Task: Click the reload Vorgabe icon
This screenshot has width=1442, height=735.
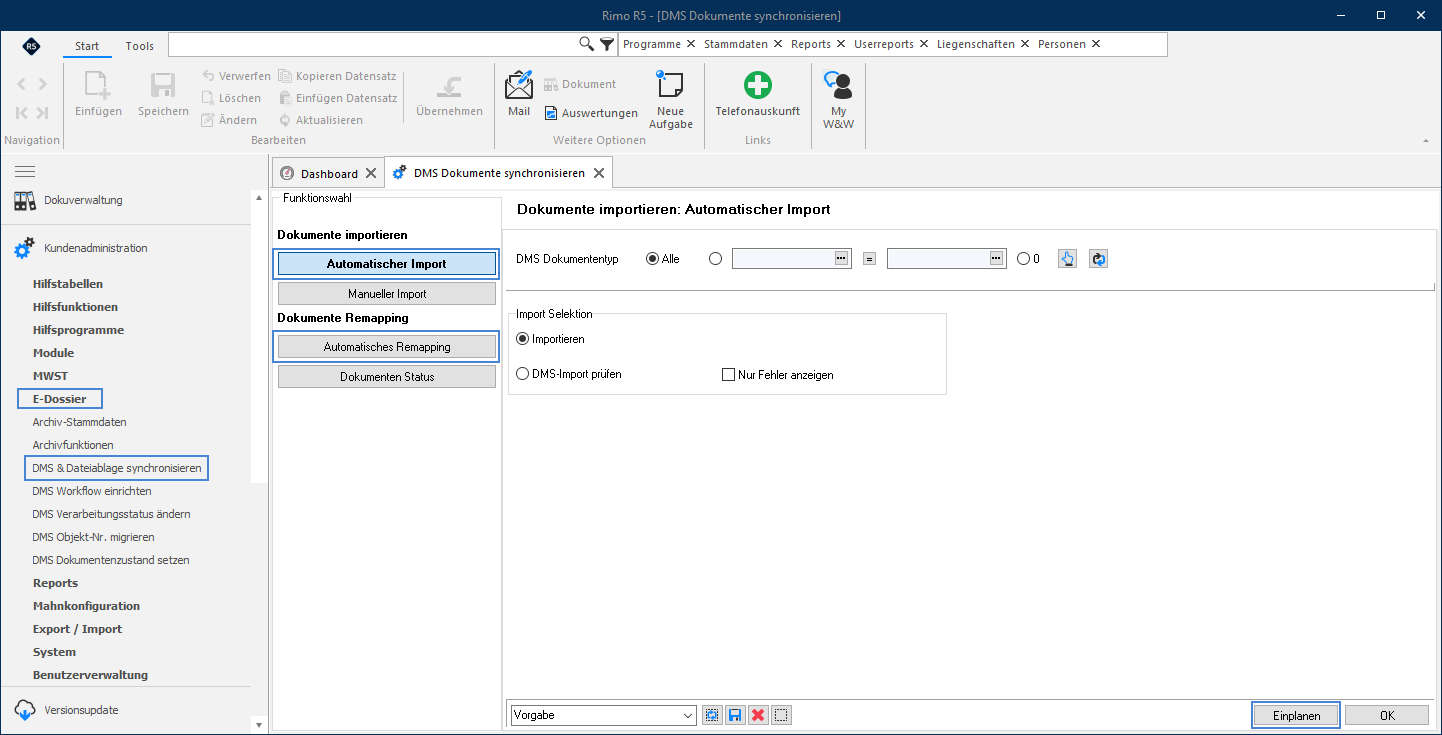Action: tap(712, 715)
